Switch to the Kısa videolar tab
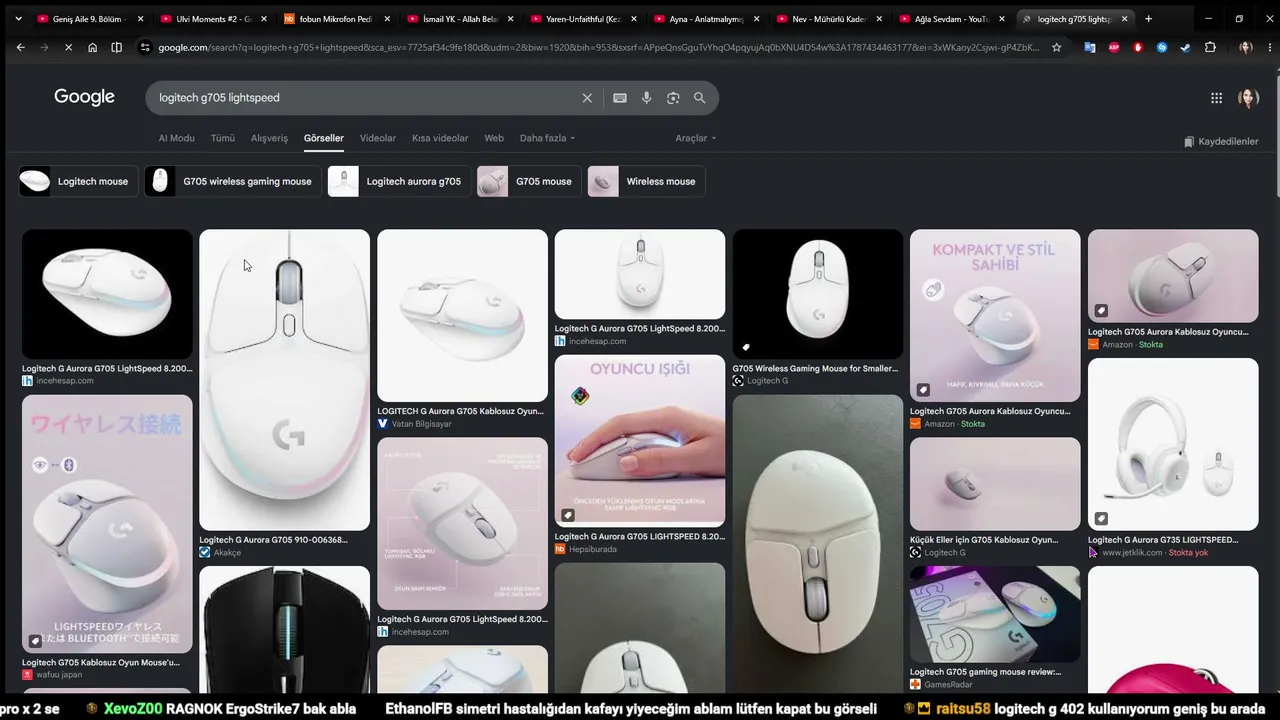The width and height of the screenshot is (1280, 720). click(x=440, y=138)
